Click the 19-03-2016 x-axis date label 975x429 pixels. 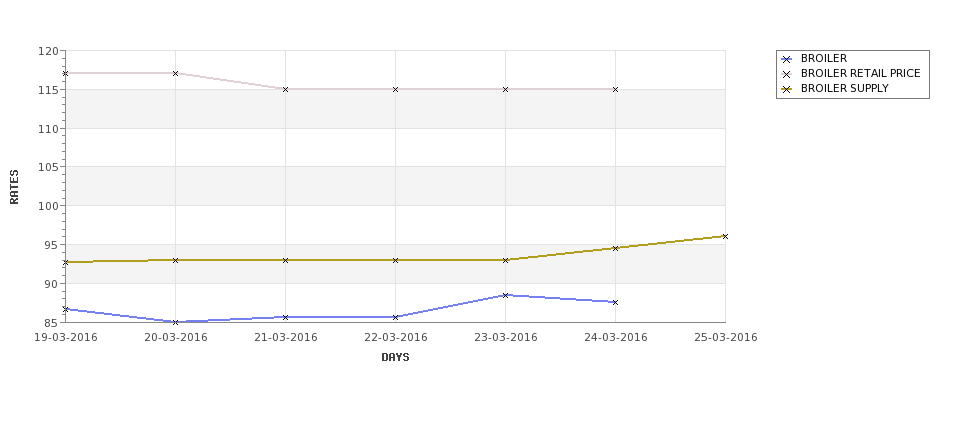[65, 338]
